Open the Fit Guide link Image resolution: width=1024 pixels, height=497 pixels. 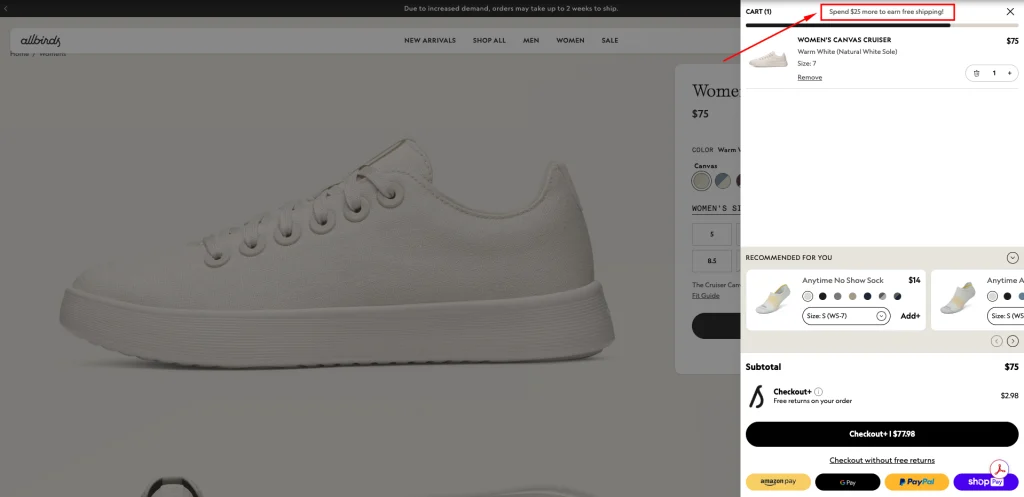[x=705, y=296]
